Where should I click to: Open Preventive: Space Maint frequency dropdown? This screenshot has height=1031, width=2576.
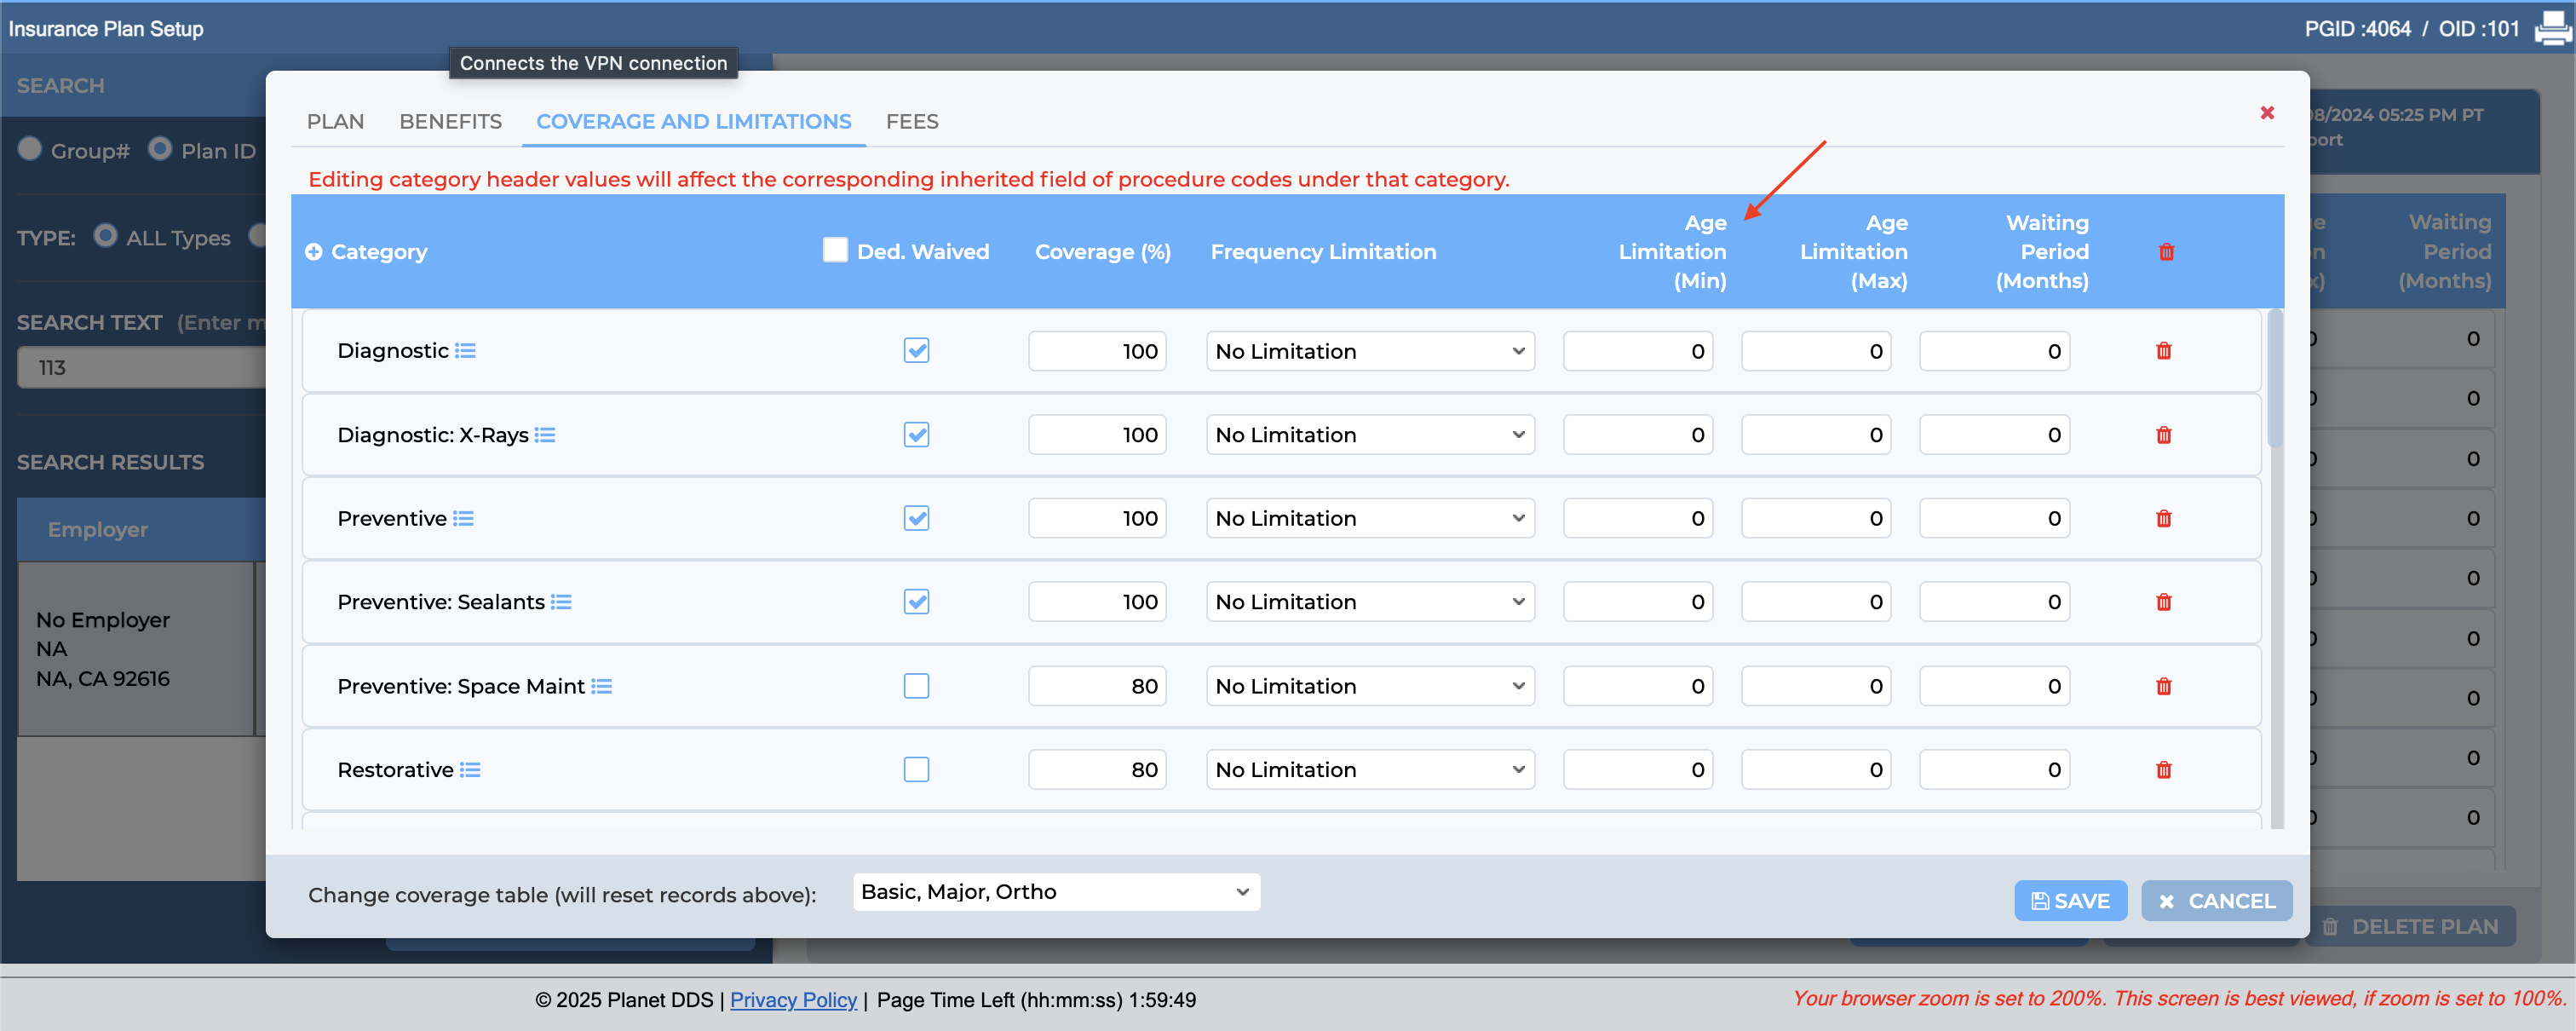(1370, 686)
